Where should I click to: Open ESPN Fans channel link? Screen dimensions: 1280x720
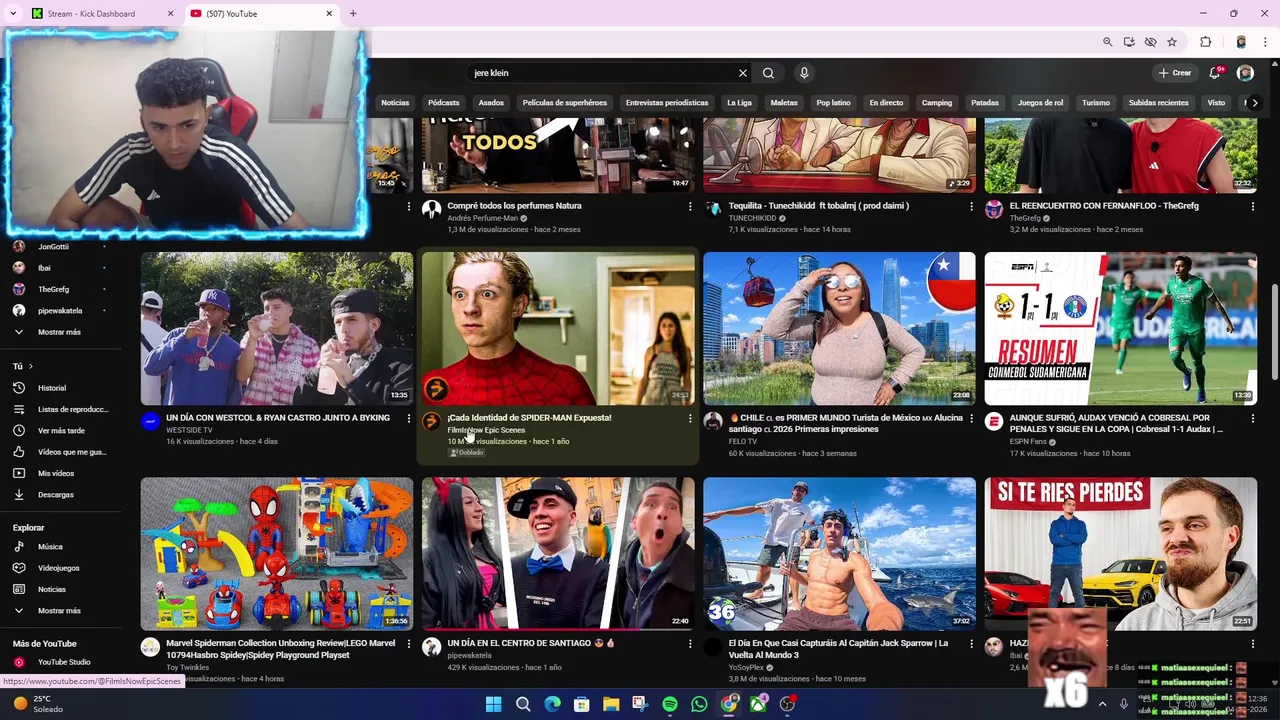click(1031, 441)
